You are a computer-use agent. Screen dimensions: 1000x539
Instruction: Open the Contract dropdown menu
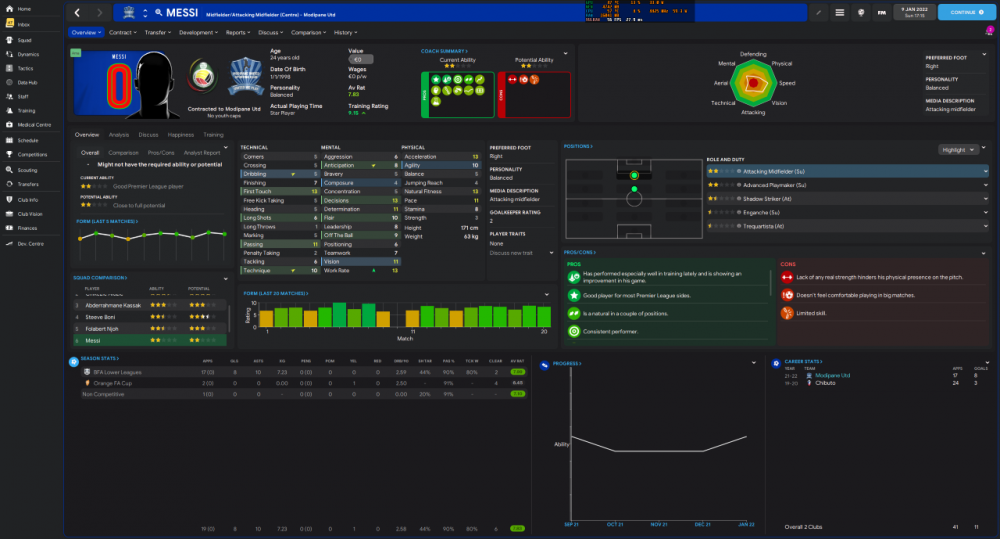point(122,33)
